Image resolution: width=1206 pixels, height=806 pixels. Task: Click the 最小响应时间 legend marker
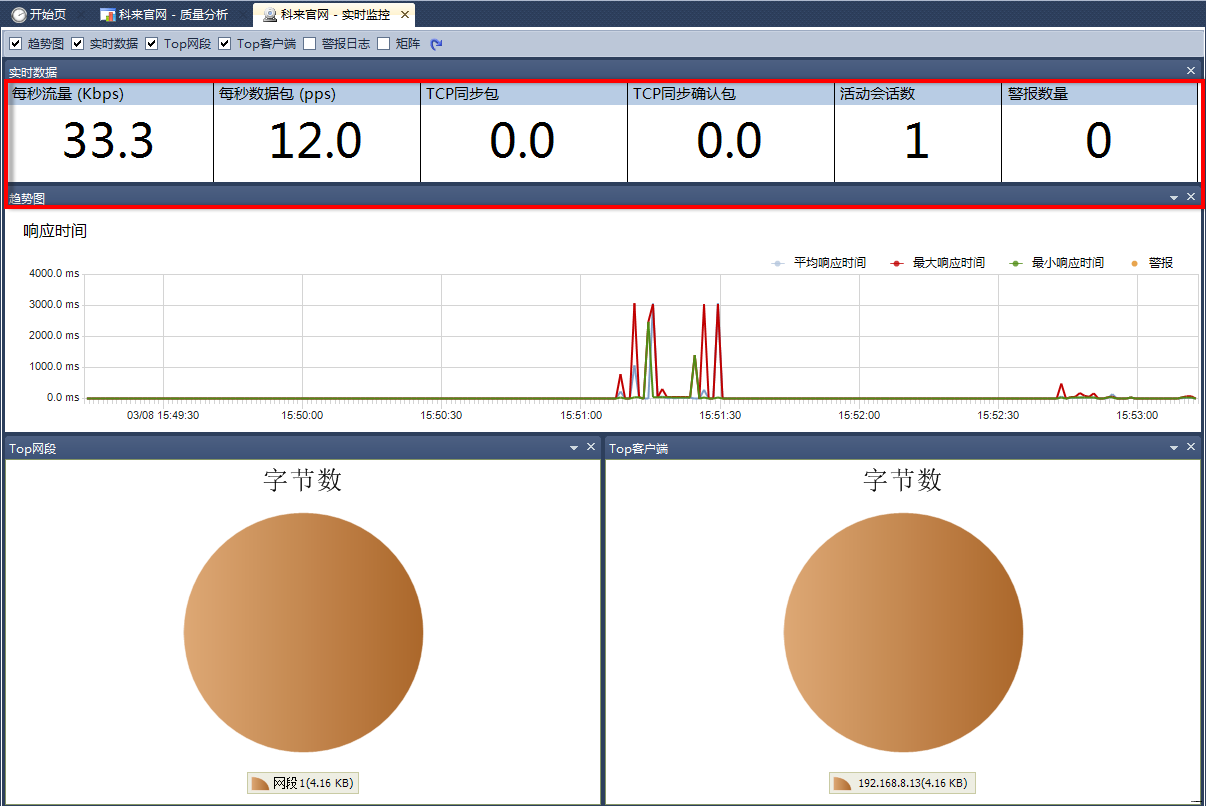pyautogui.click(x=1016, y=263)
